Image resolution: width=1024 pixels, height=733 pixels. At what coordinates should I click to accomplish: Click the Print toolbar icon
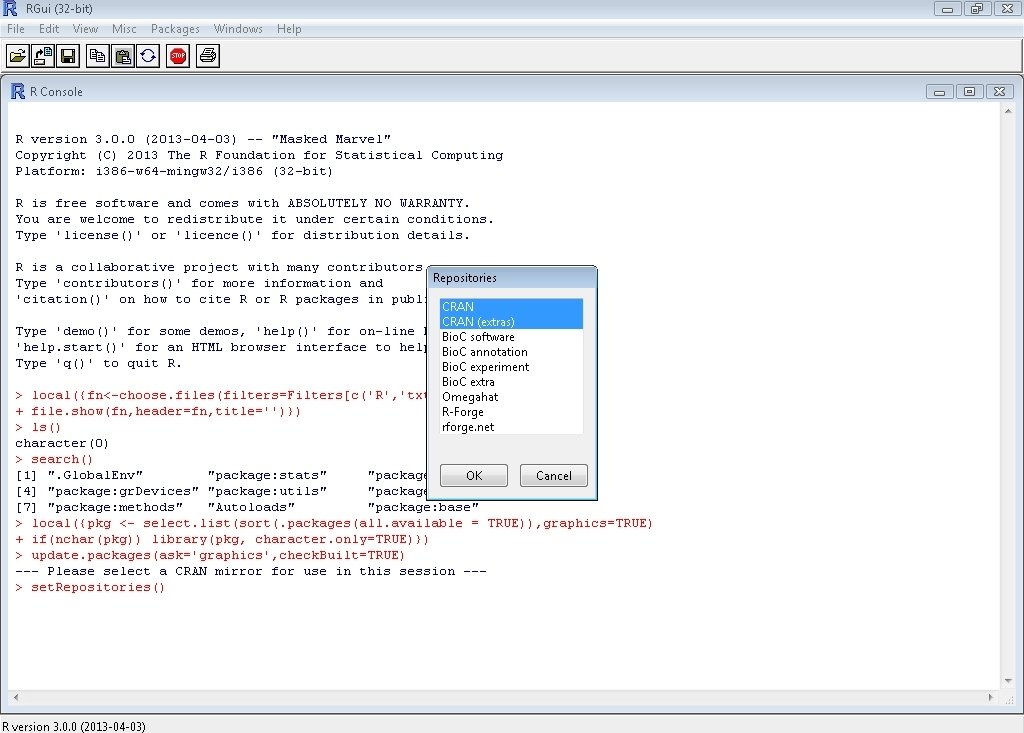click(x=208, y=56)
